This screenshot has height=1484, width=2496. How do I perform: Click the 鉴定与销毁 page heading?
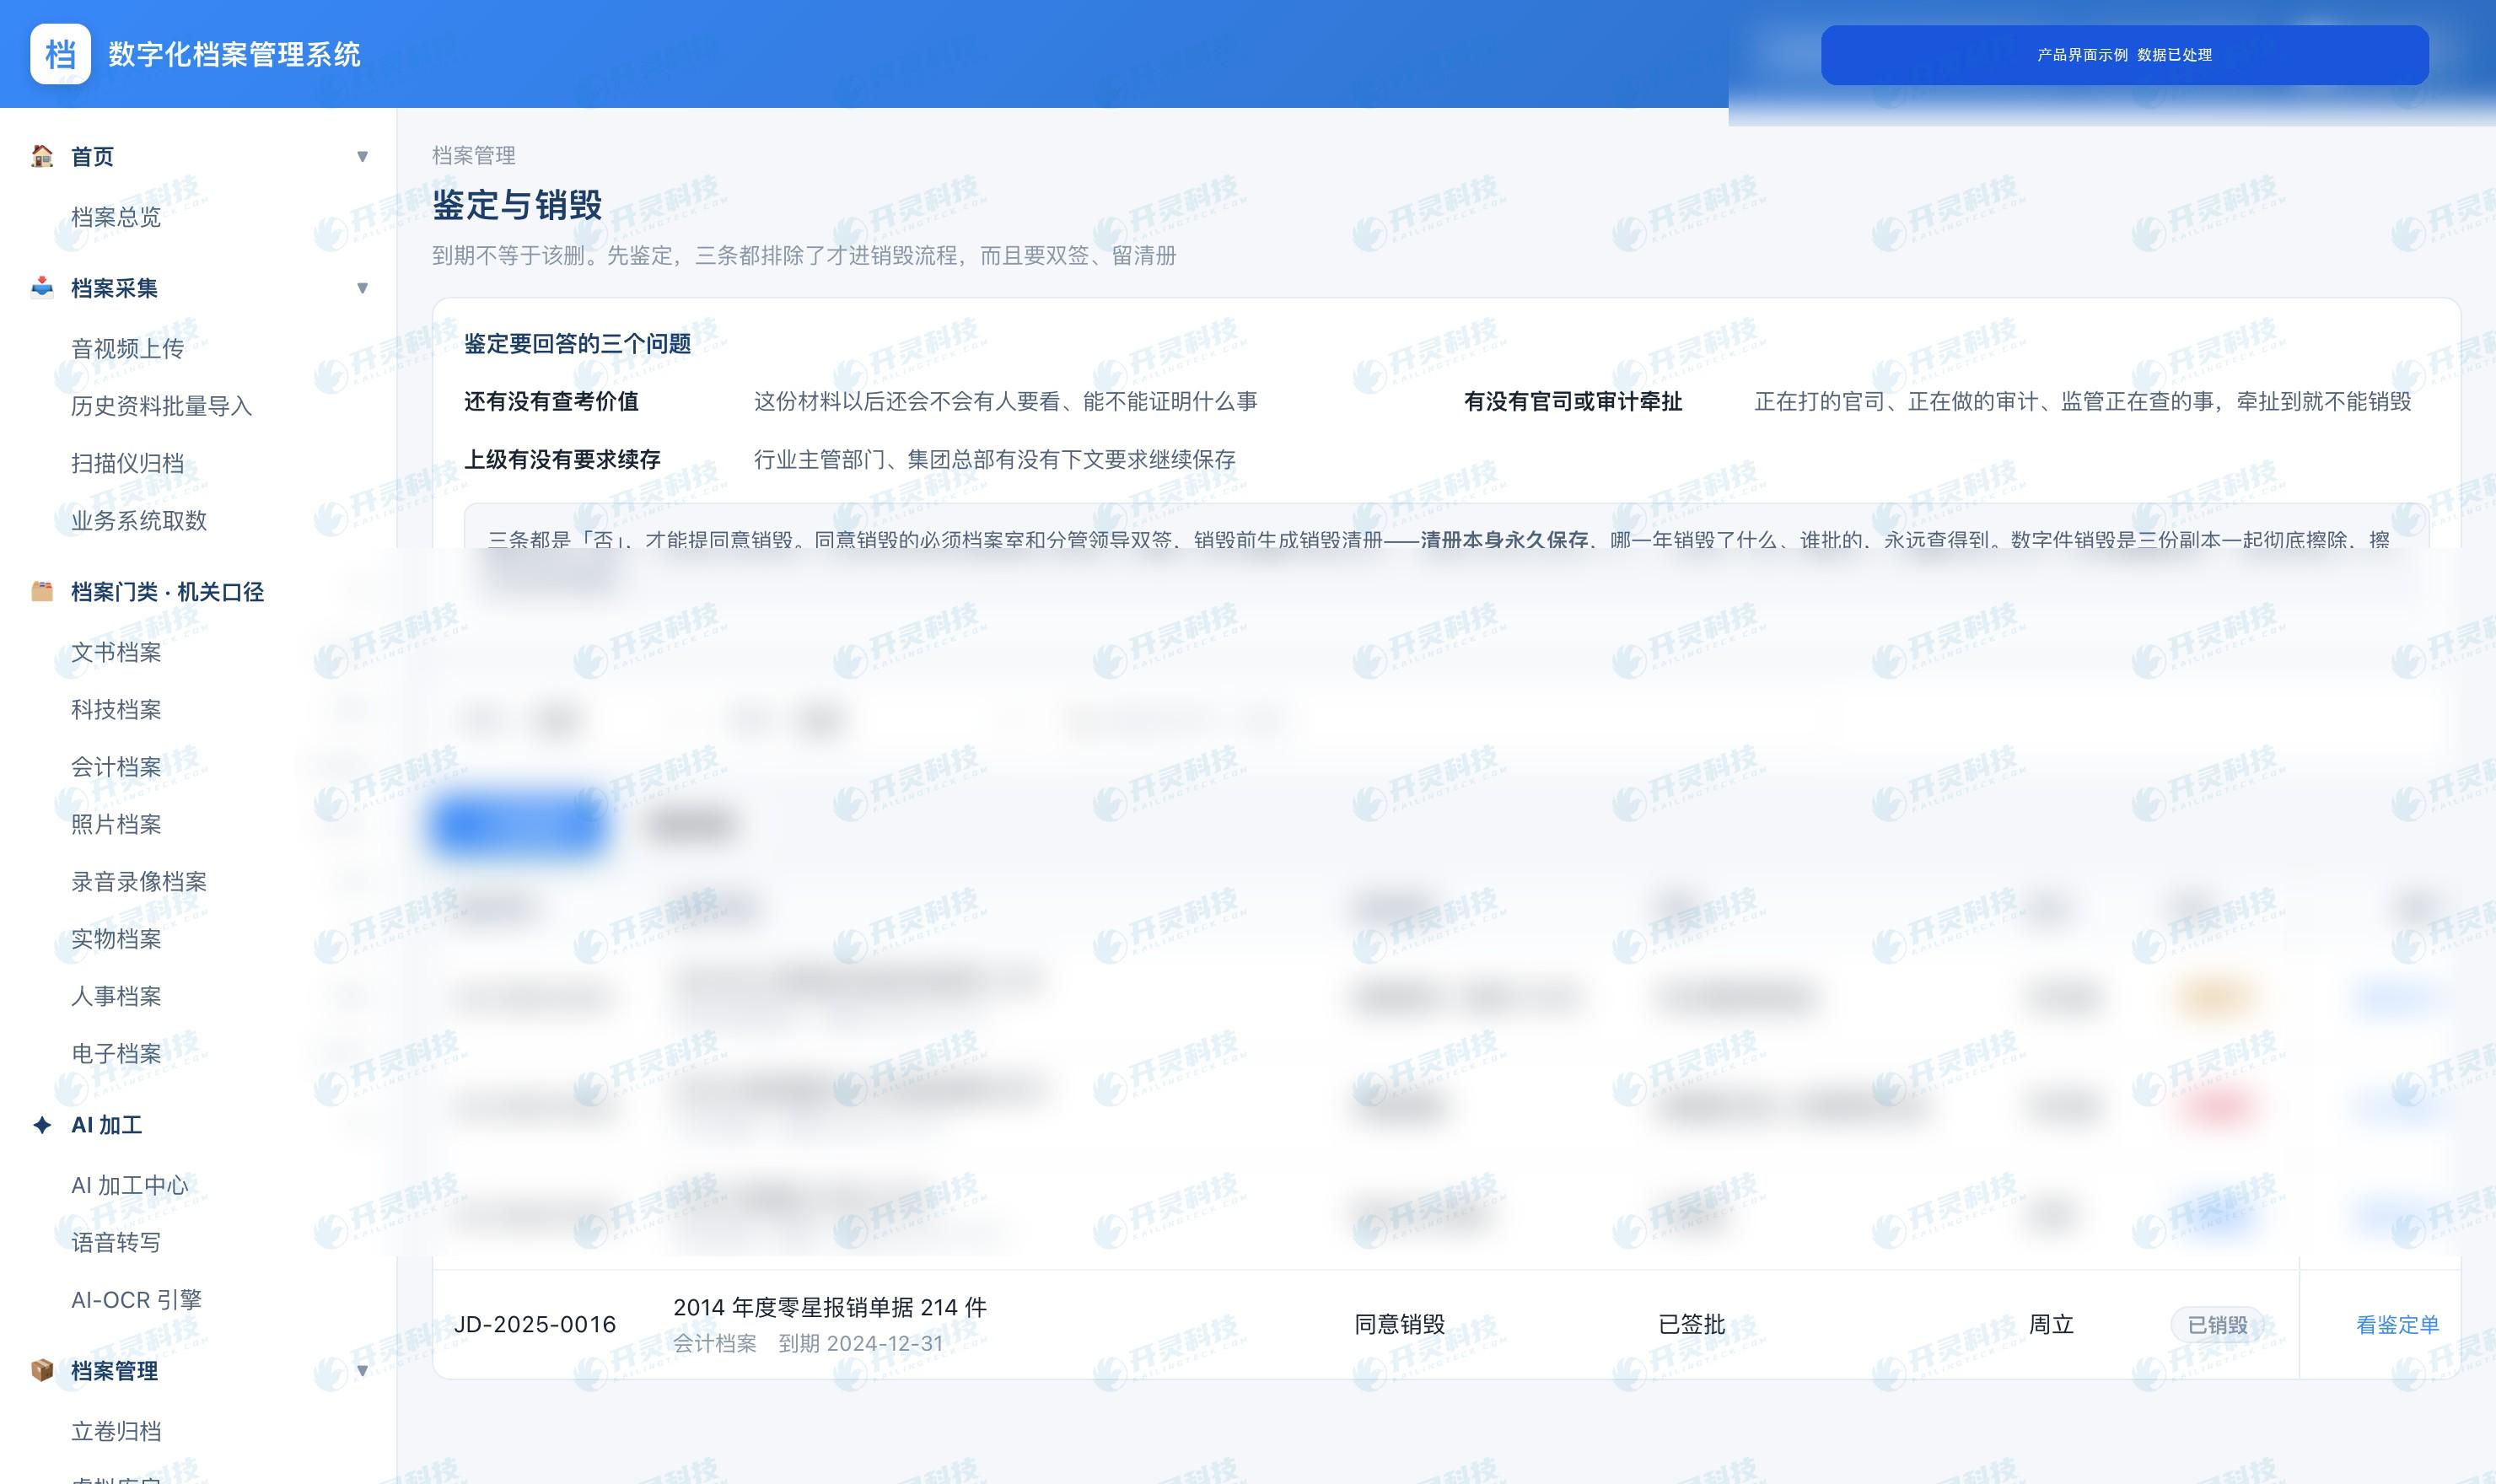pos(517,205)
